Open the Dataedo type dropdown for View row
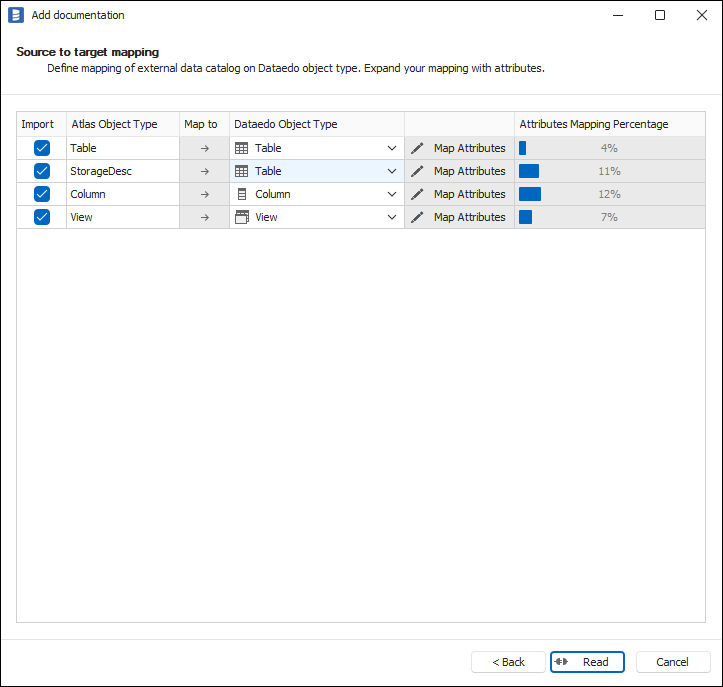723x687 pixels. [x=392, y=217]
